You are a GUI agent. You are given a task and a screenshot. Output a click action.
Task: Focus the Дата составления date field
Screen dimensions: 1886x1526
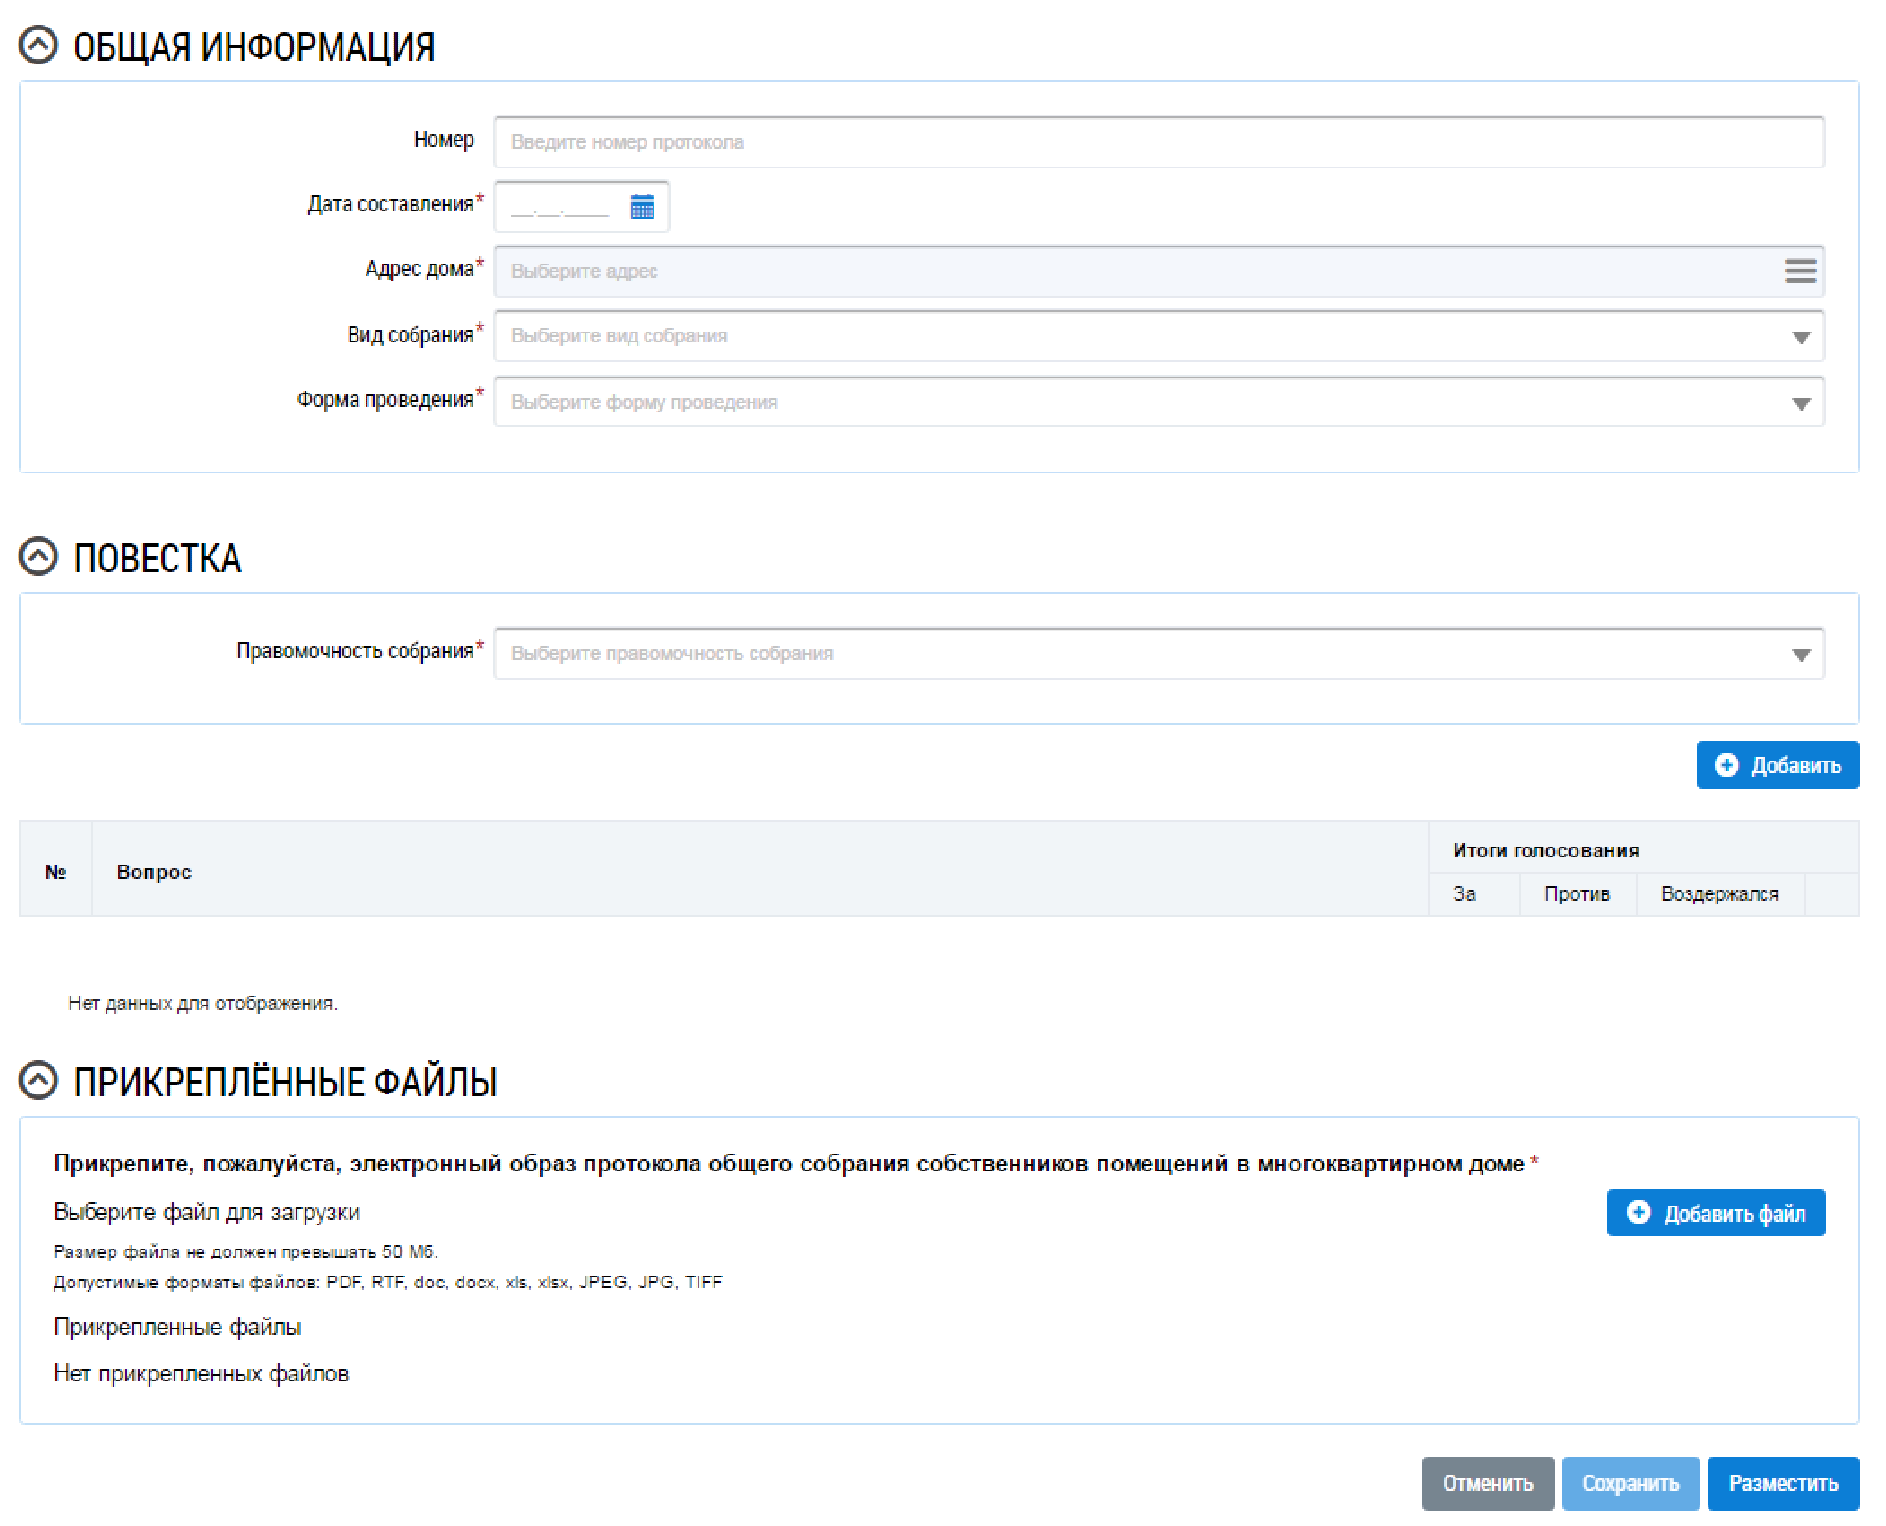(561, 207)
